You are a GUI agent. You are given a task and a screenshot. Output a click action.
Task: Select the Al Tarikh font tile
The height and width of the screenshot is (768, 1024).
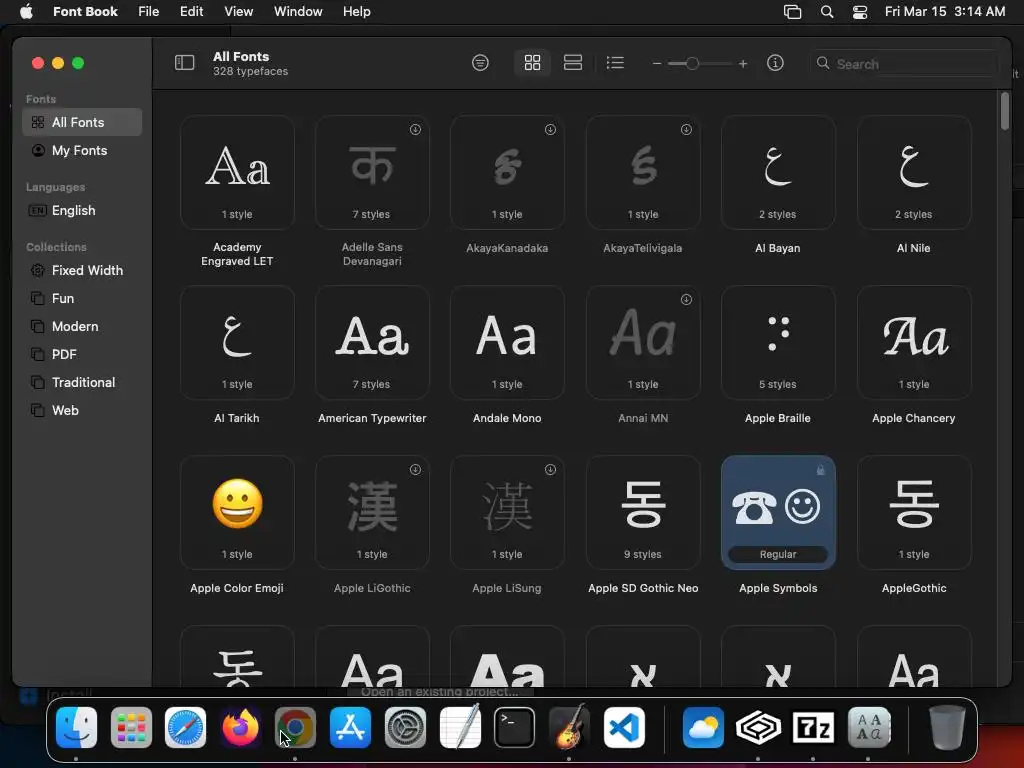(x=237, y=342)
